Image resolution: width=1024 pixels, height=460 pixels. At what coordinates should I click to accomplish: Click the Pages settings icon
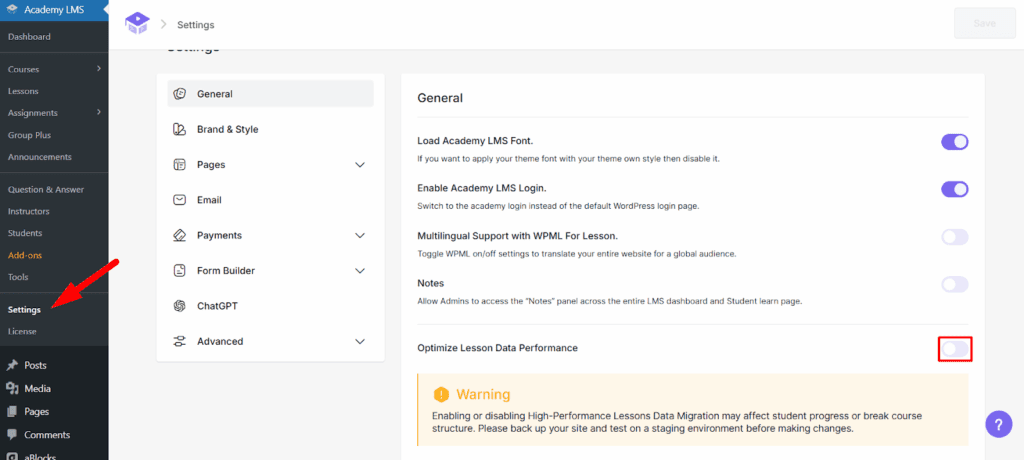pyautogui.click(x=180, y=165)
